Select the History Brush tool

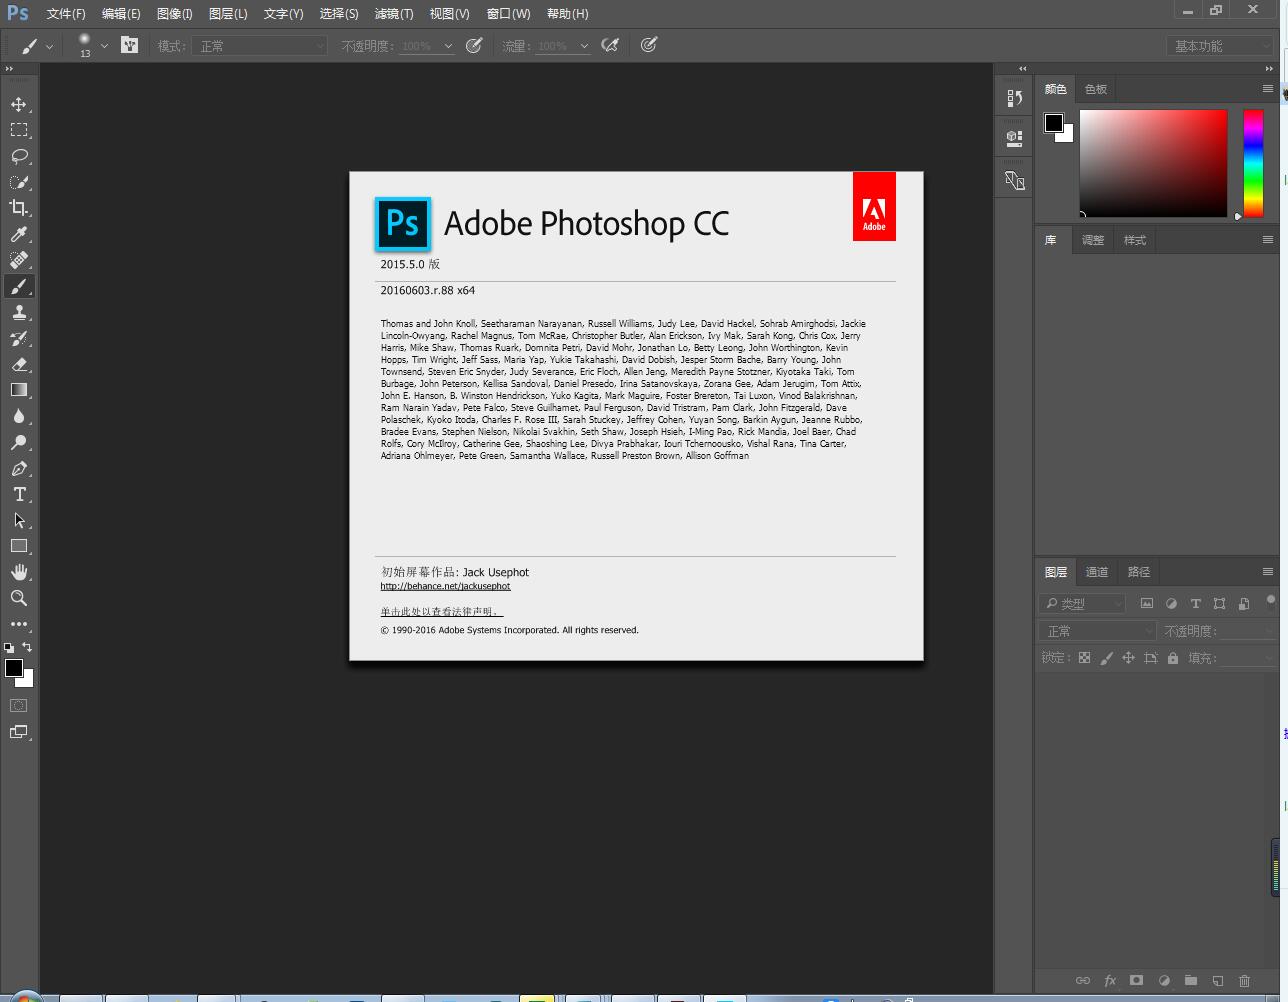click(x=19, y=338)
